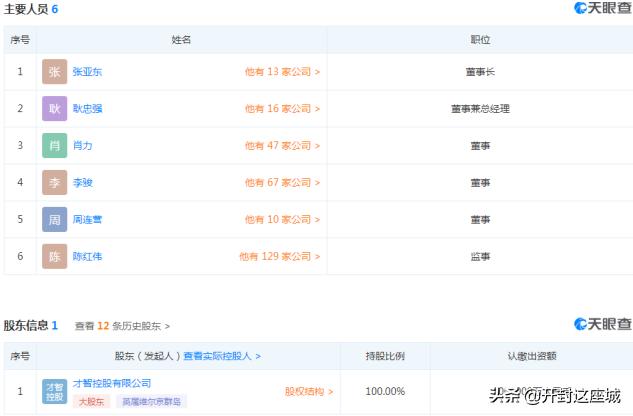Click 姓名 column header

(x=181, y=40)
